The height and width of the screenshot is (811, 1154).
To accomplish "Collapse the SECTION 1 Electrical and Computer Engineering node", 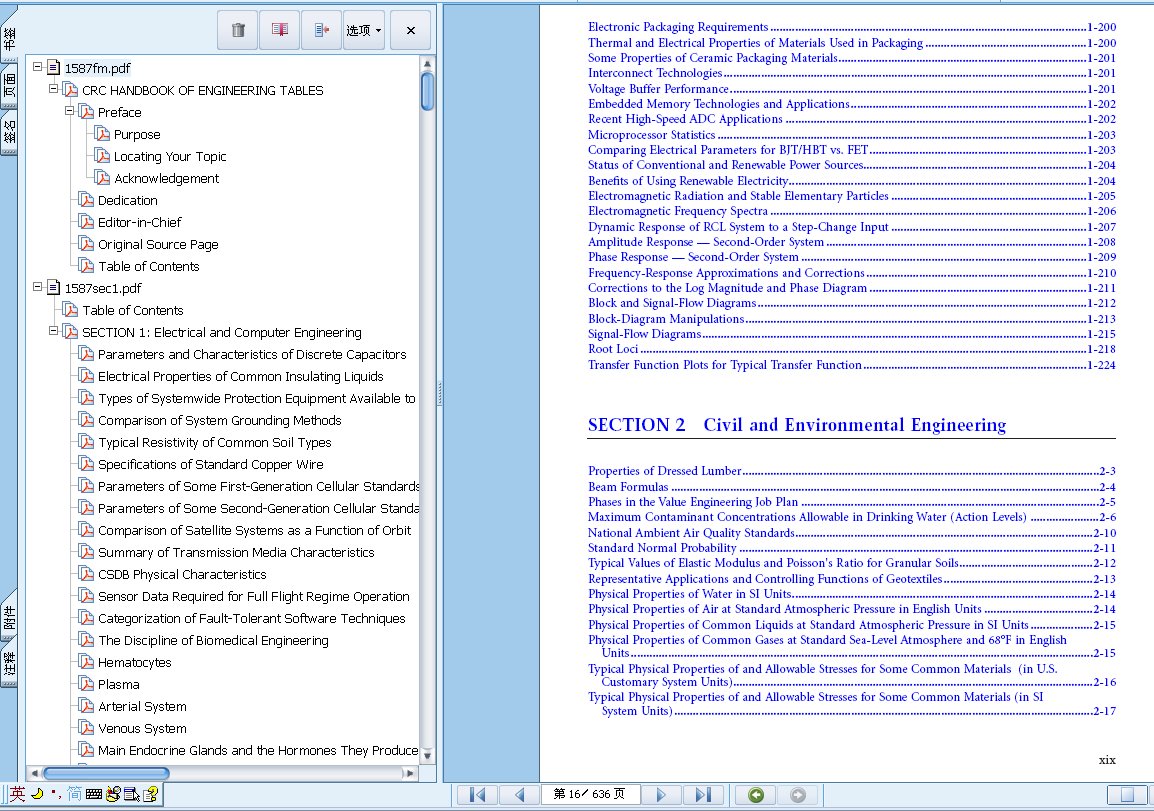I will tap(53, 330).
